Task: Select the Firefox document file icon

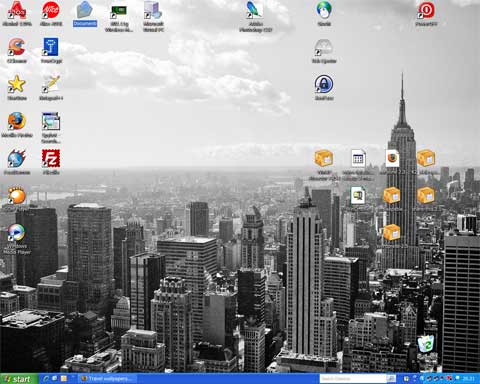Action: click(392, 158)
